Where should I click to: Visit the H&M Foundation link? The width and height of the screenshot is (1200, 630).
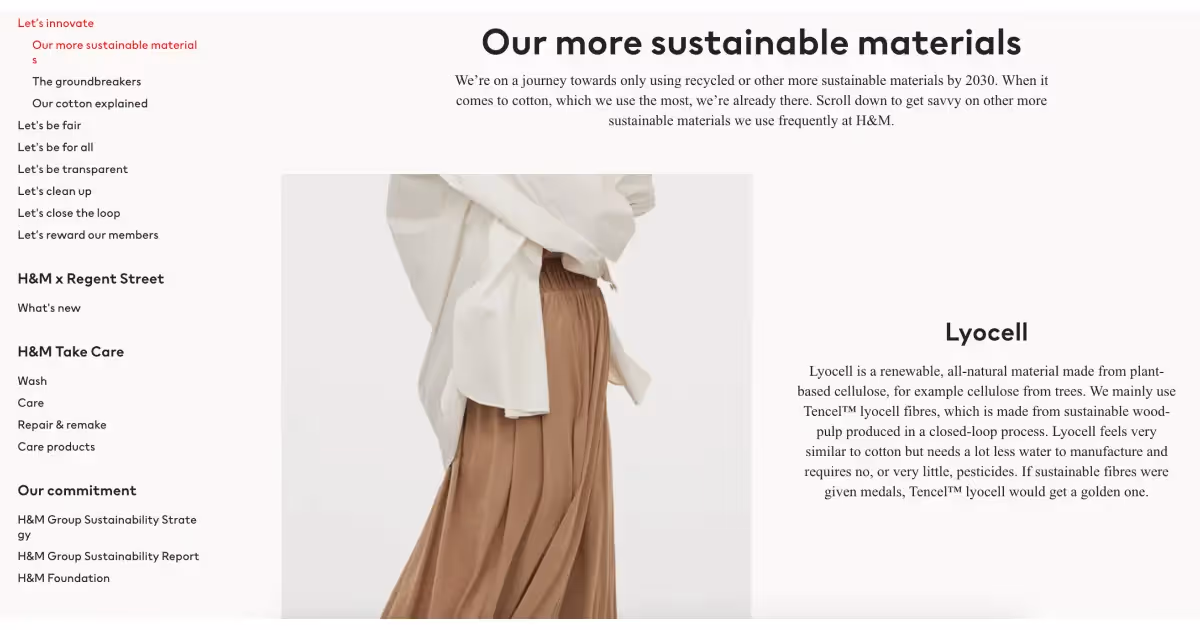coord(63,578)
